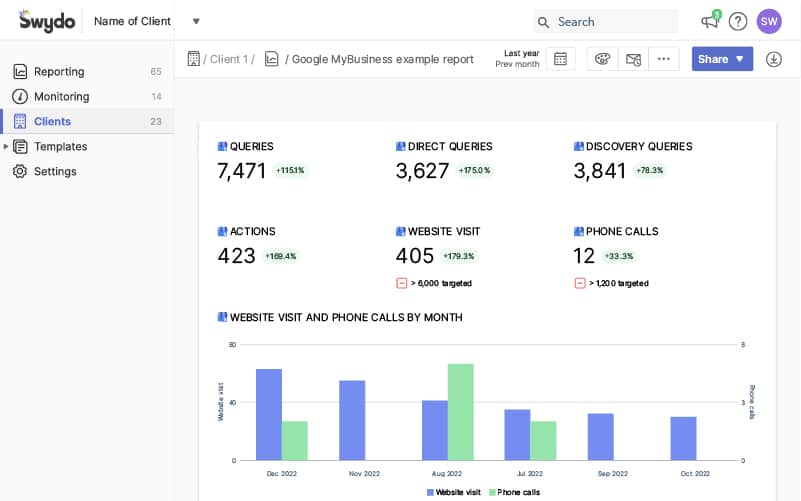Click the Google My Business icon beside ACTIONS
Viewport: 801px width, 501px height.
pyautogui.click(x=222, y=231)
